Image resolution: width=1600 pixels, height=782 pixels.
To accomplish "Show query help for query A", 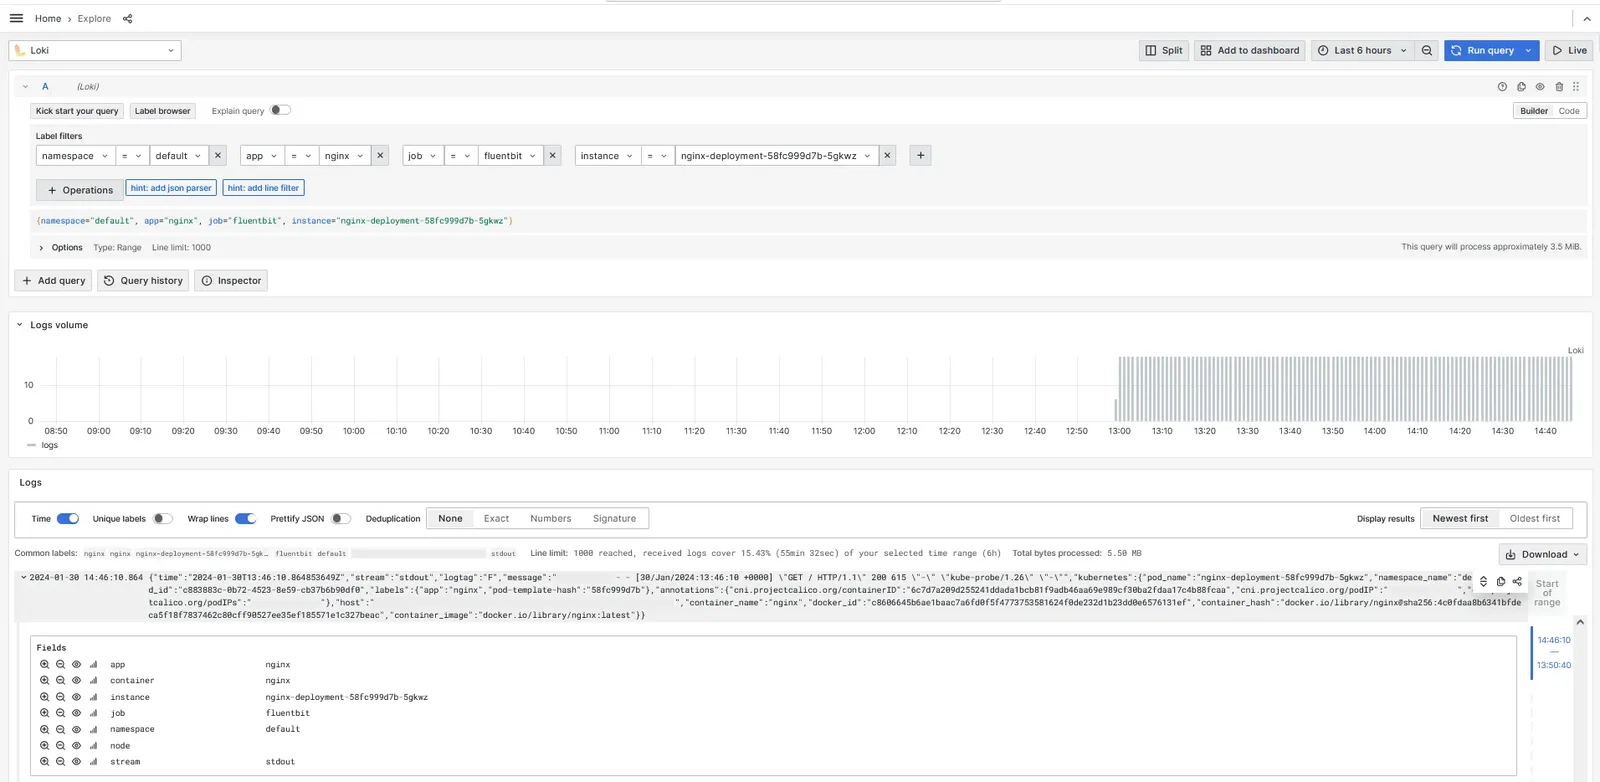I will (1502, 87).
